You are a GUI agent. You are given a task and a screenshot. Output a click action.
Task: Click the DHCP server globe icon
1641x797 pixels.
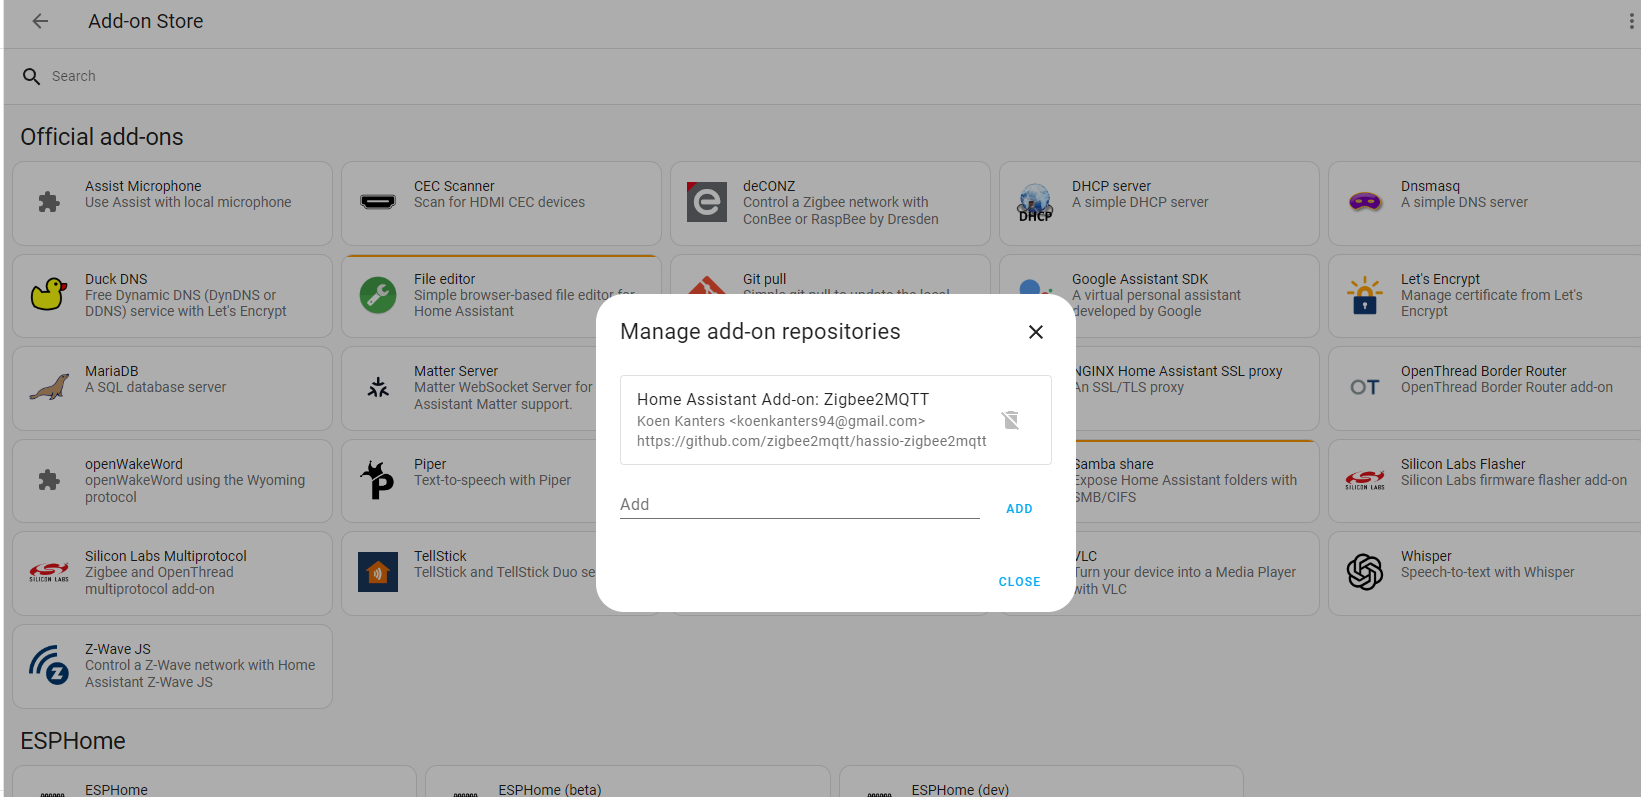1035,203
